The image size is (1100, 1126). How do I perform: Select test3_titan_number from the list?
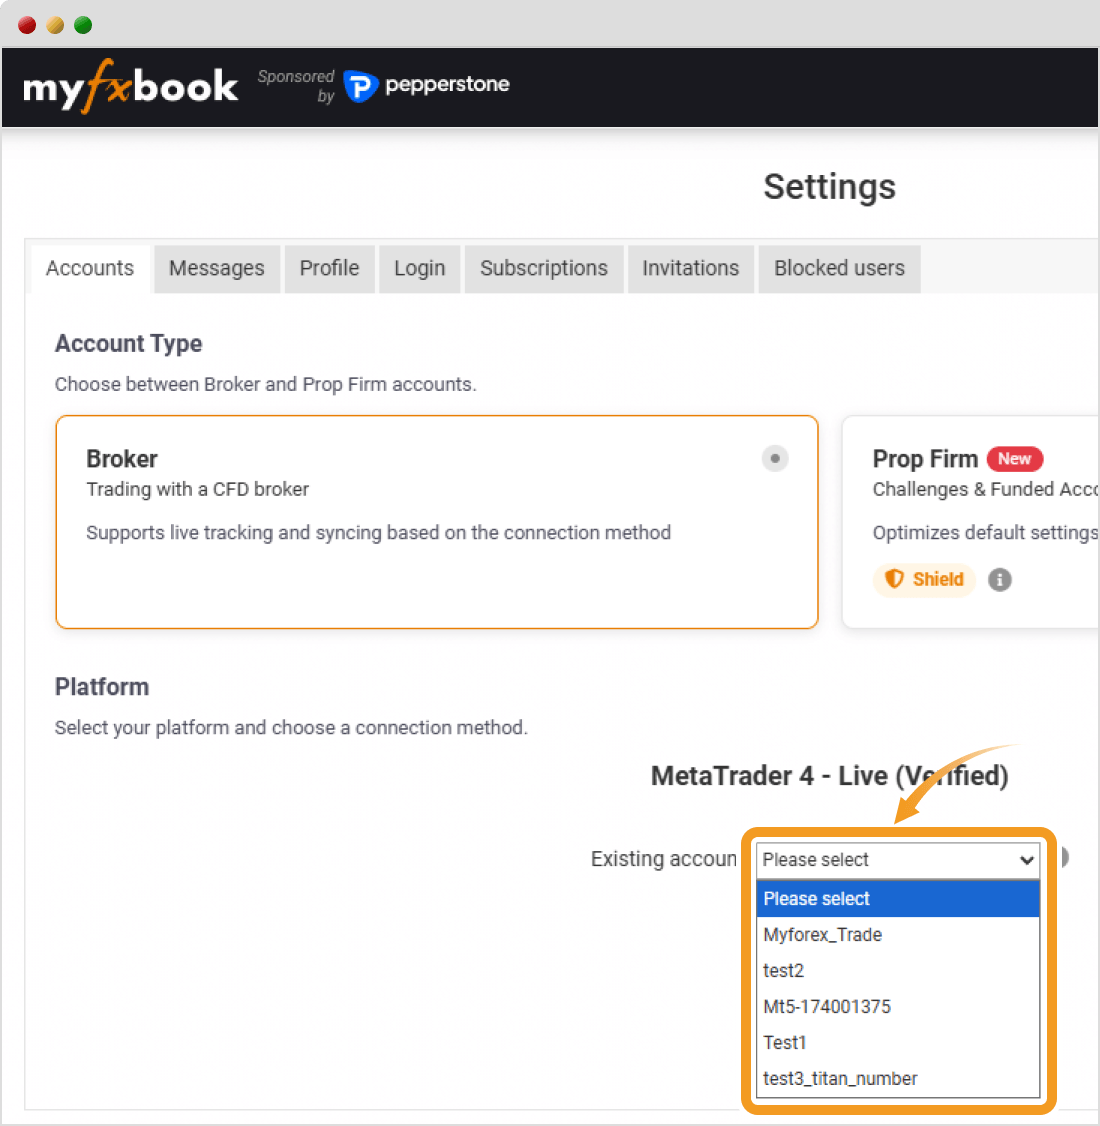[x=898, y=1079]
